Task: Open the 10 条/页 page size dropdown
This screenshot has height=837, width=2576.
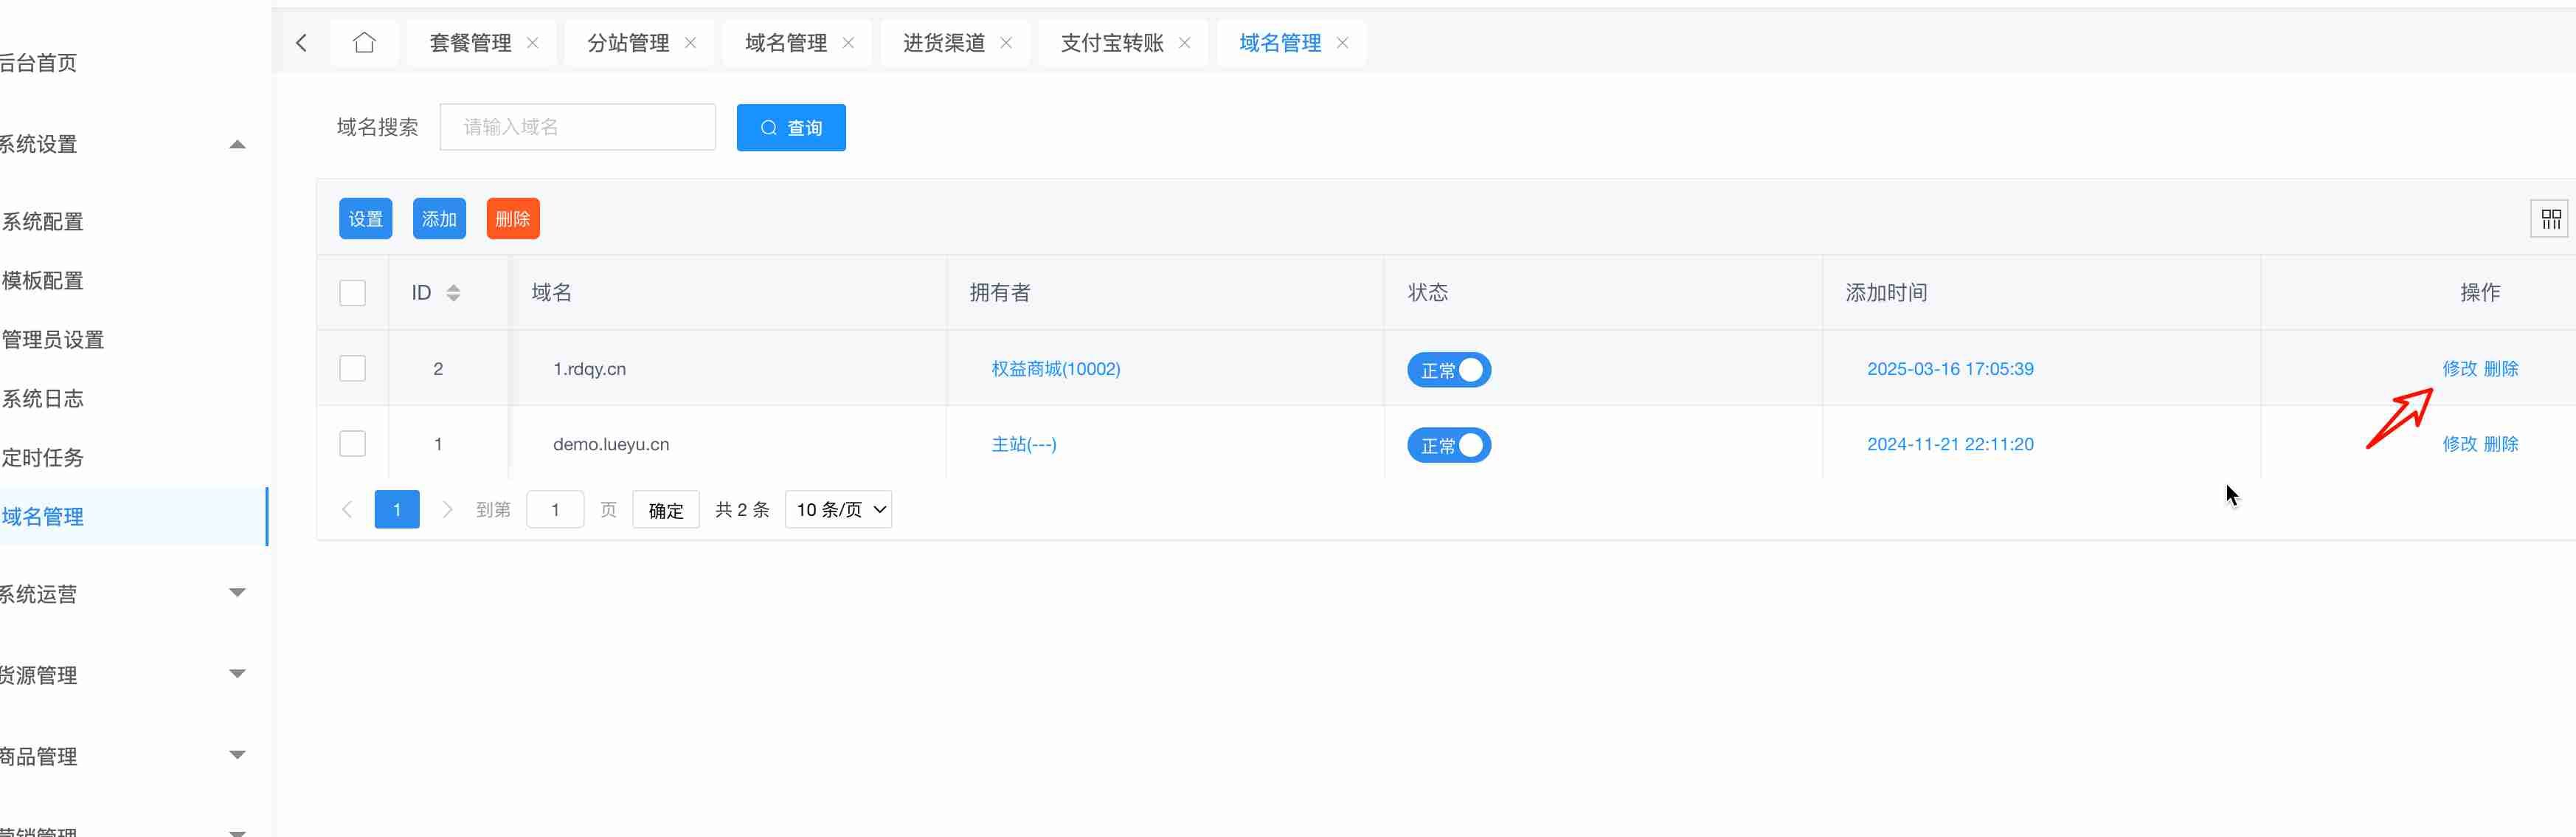Action: coord(839,510)
